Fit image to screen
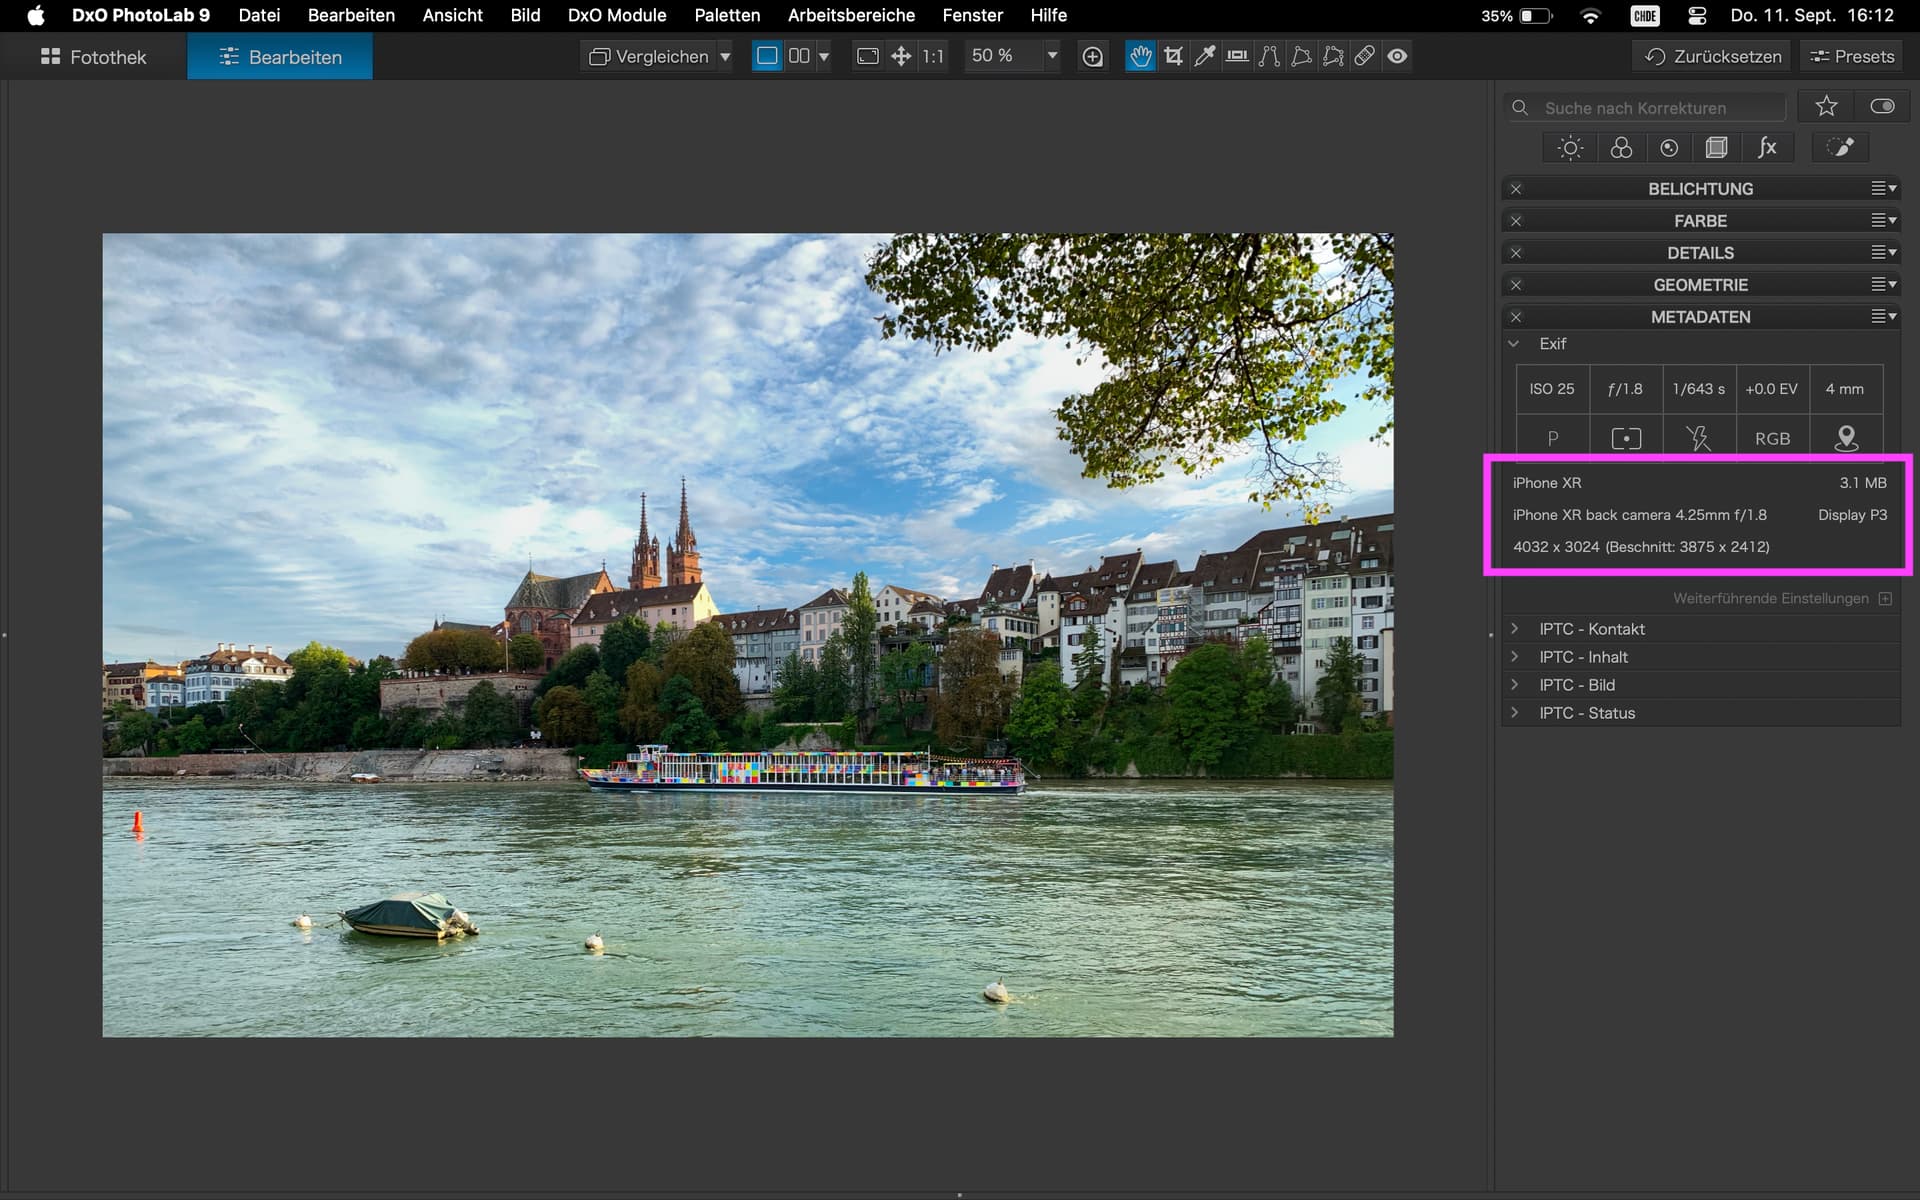Screen dimensions: 1920x1200 coord(867,56)
